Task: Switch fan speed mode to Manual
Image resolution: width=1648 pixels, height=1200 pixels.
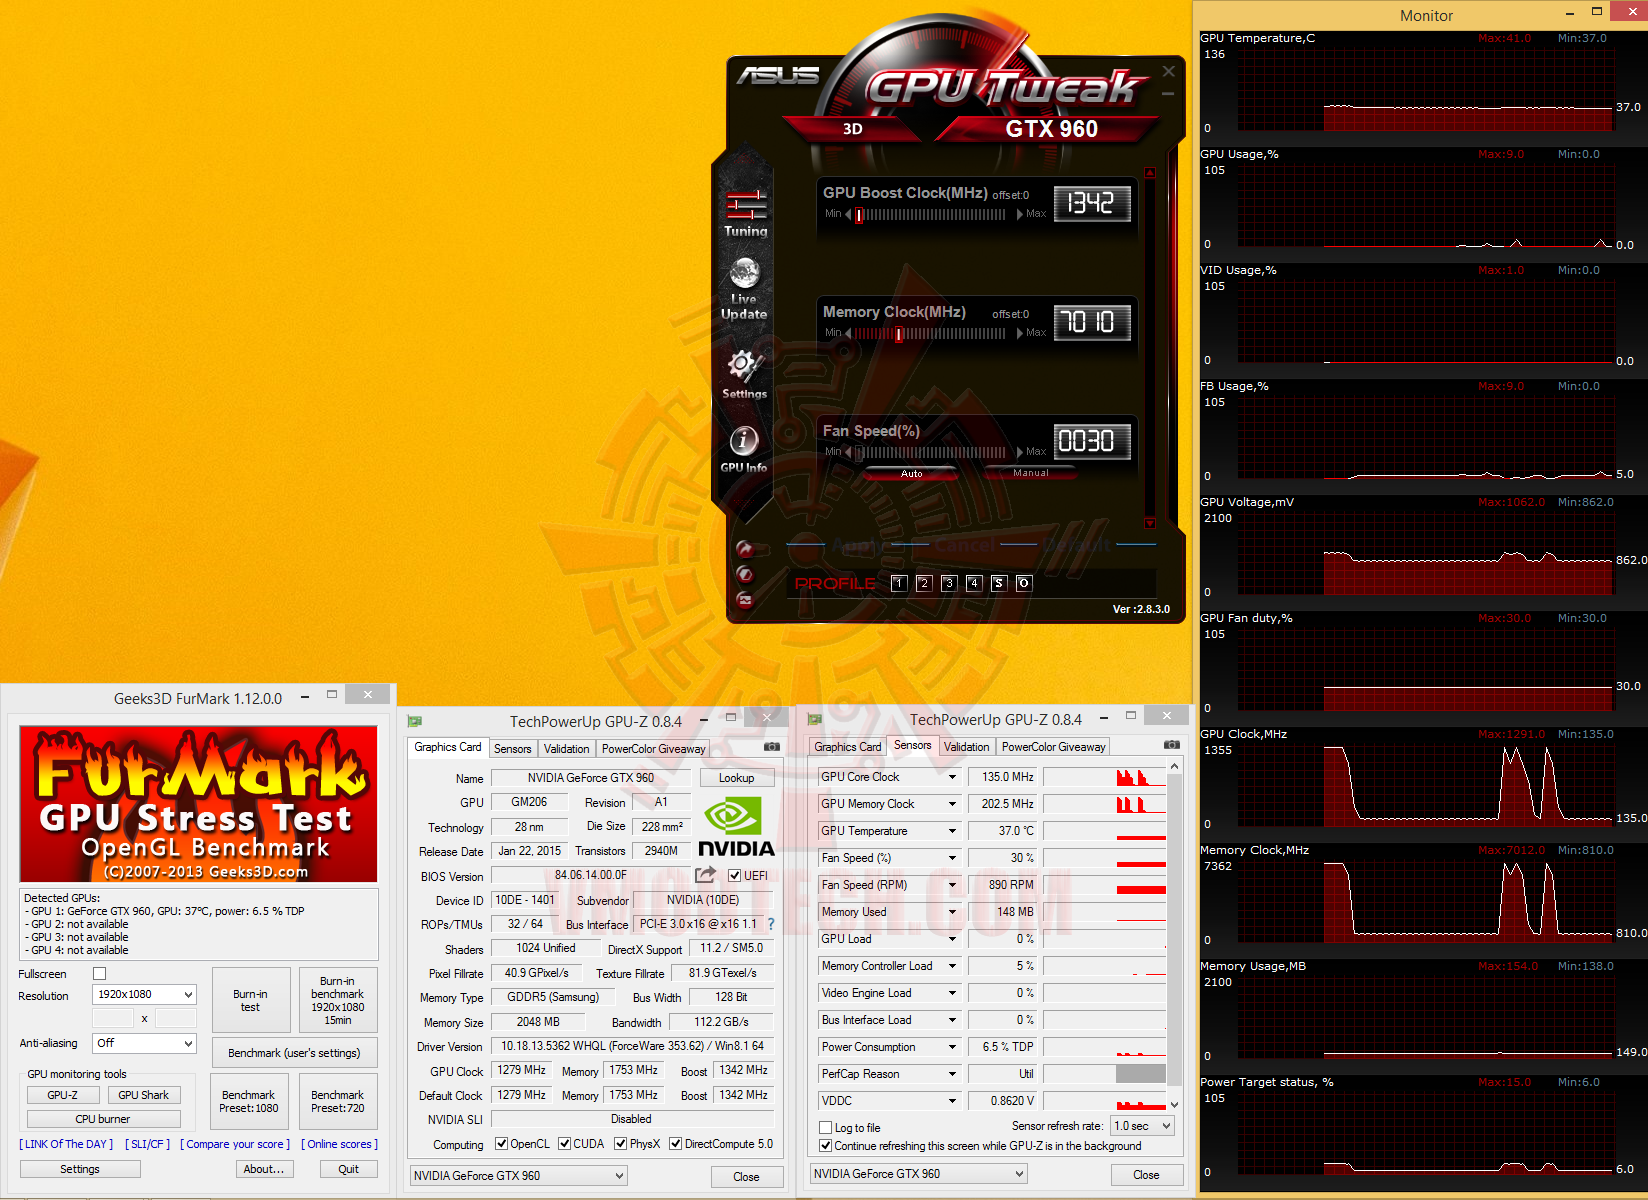Action: pyautogui.click(x=1031, y=473)
